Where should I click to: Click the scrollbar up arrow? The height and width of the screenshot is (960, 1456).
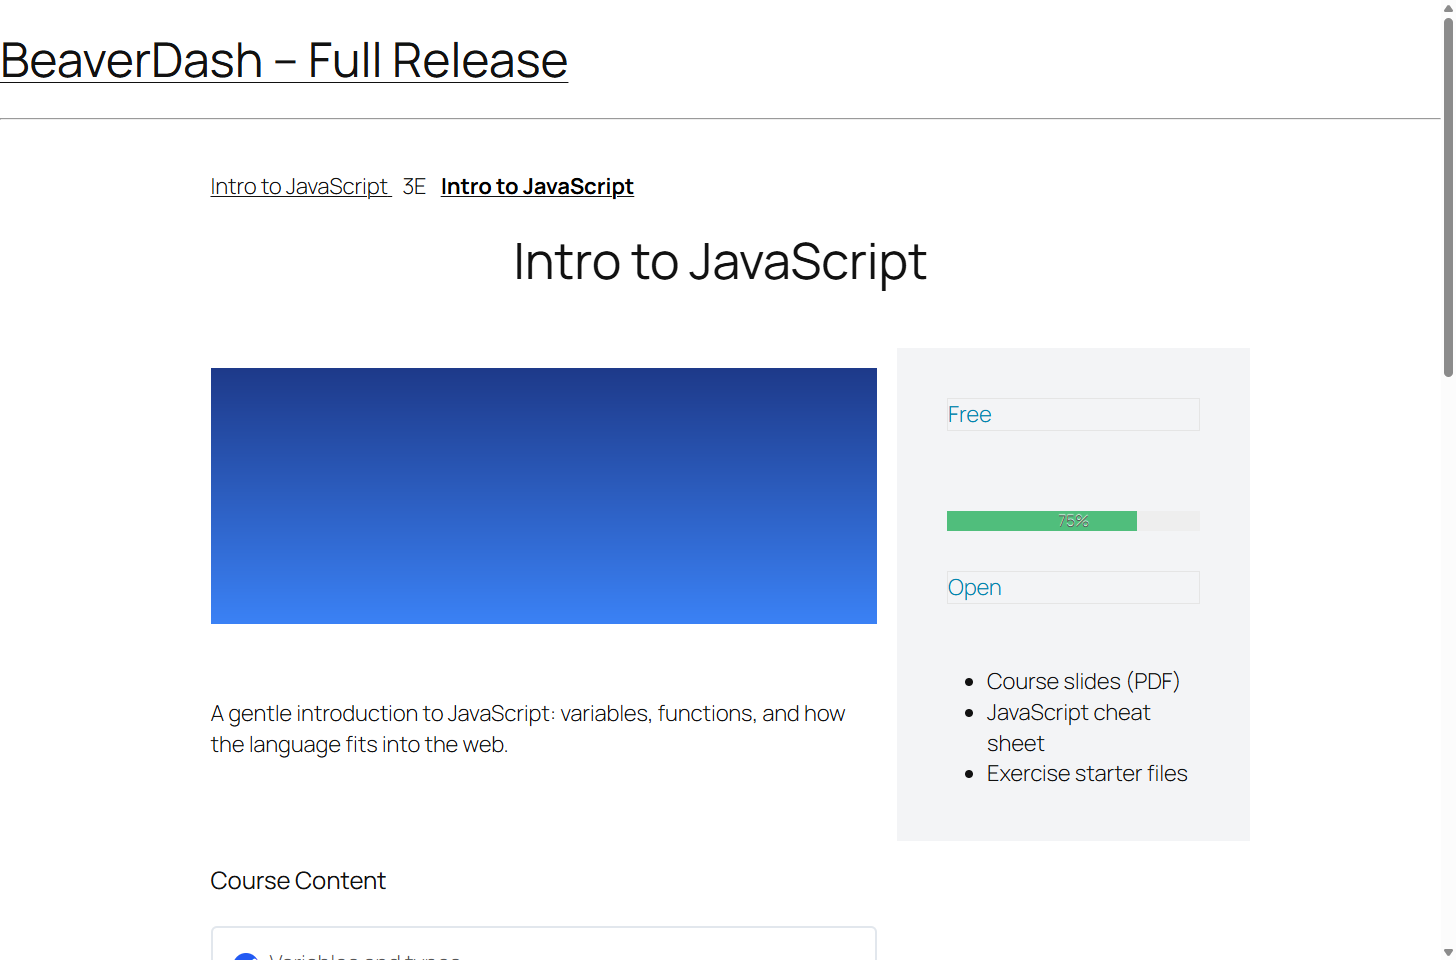tap(1448, 8)
